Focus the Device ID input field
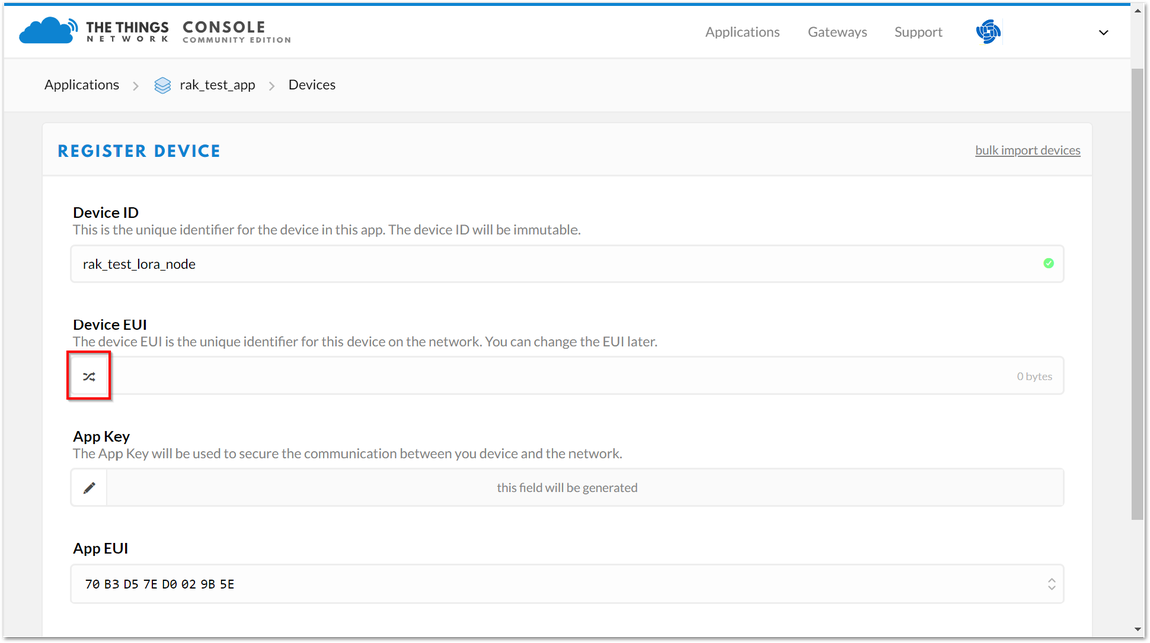This screenshot has width=1150, height=643. [567, 264]
